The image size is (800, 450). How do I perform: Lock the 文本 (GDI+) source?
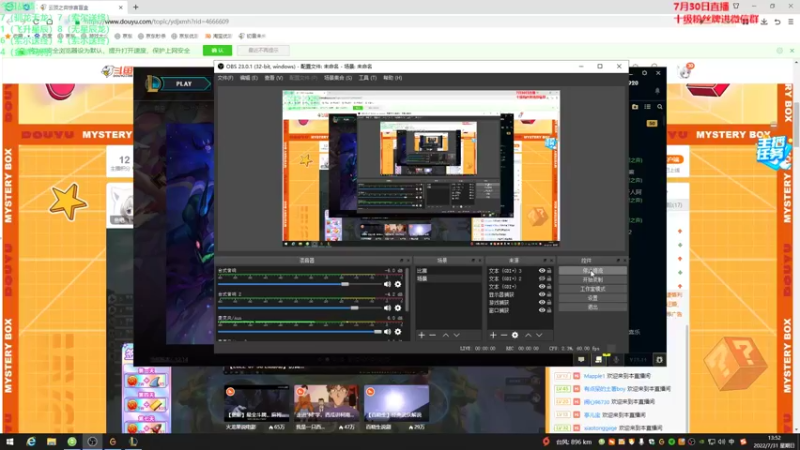(549, 287)
